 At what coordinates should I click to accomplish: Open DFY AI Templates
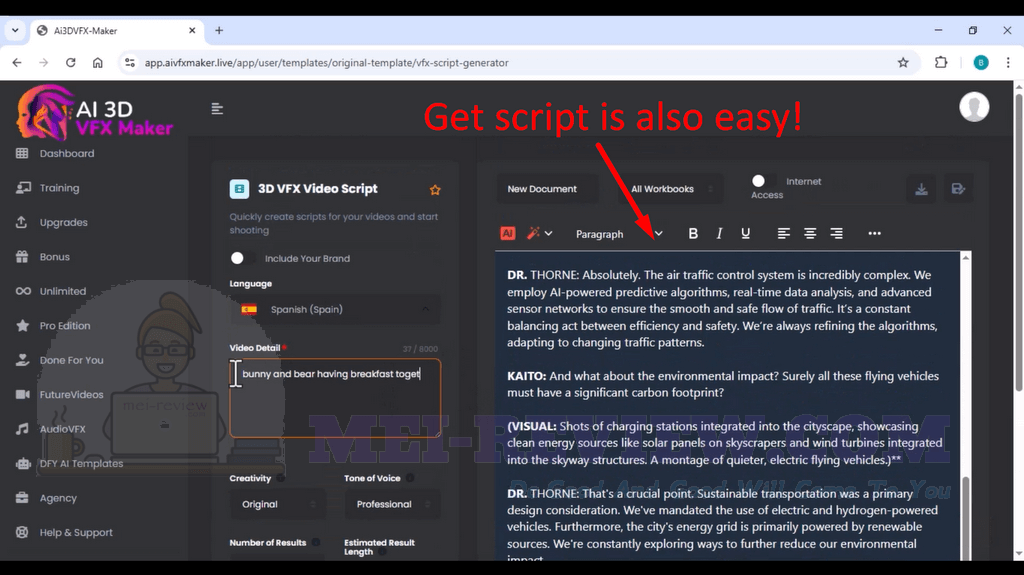pyautogui.click(x=82, y=463)
